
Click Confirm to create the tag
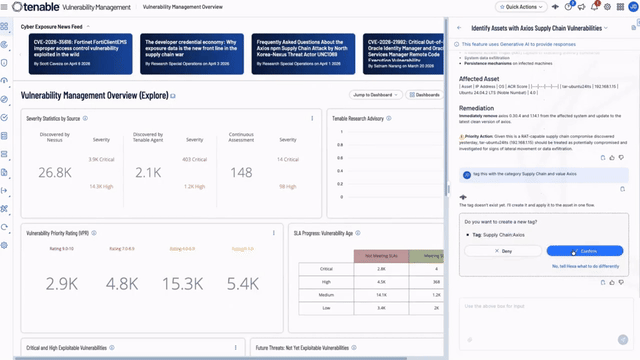click(585, 251)
